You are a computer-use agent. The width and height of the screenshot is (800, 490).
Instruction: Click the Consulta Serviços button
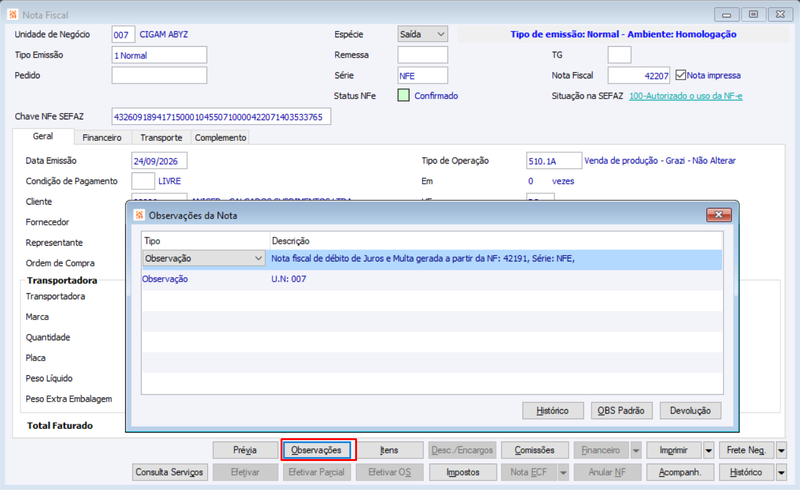click(x=169, y=472)
